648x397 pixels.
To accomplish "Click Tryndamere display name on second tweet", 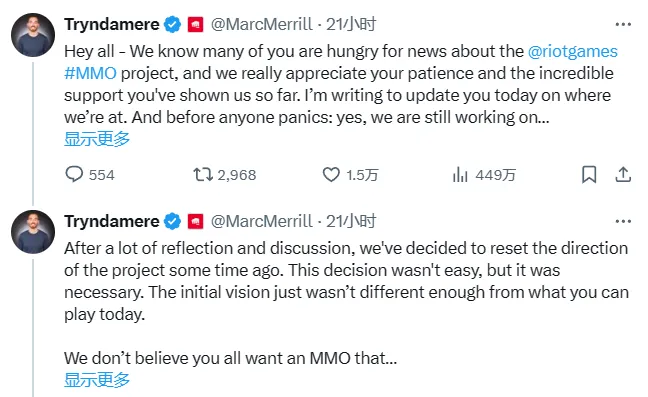I will [x=112, y=222].
